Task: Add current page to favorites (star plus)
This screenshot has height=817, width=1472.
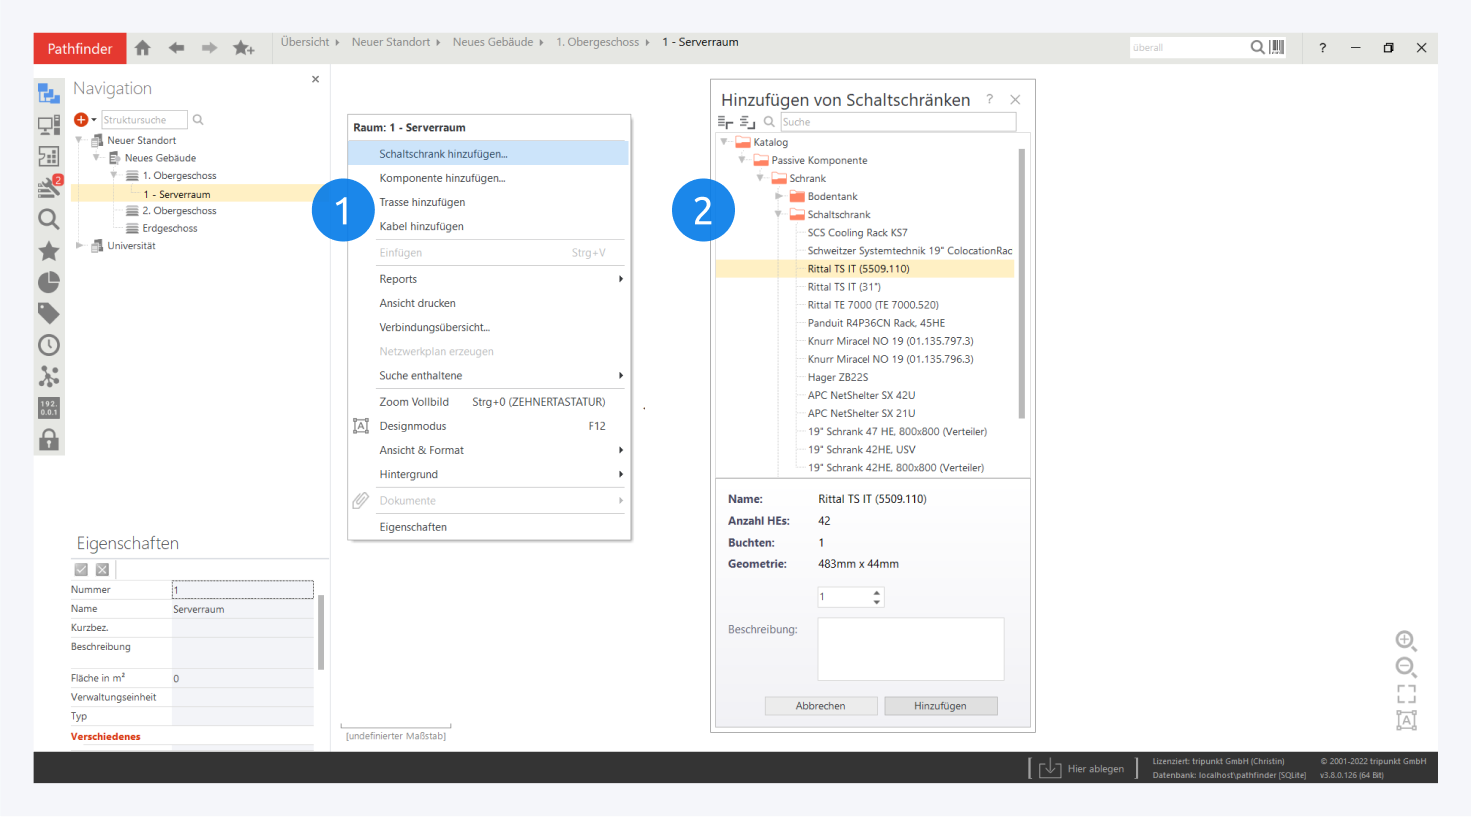Action: 243,48
